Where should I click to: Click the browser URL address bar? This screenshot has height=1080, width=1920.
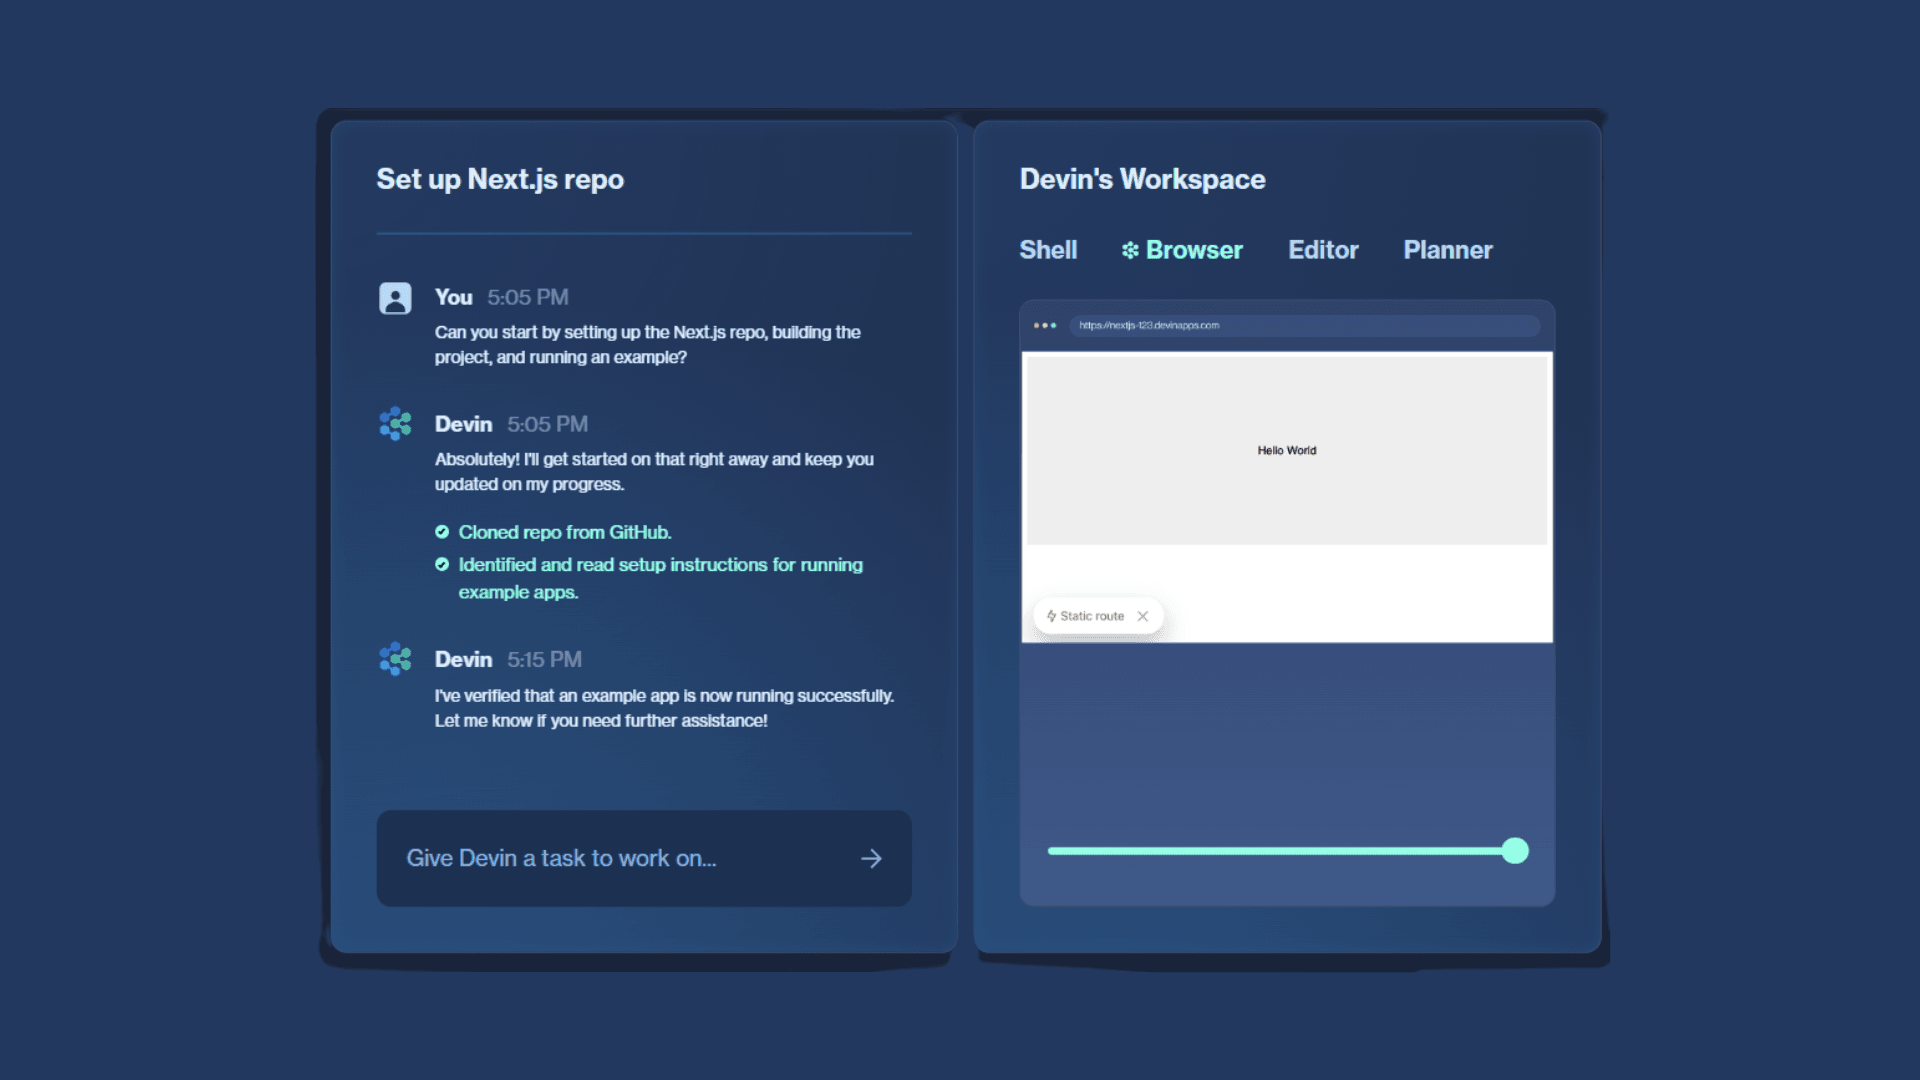pos(1304,325)
